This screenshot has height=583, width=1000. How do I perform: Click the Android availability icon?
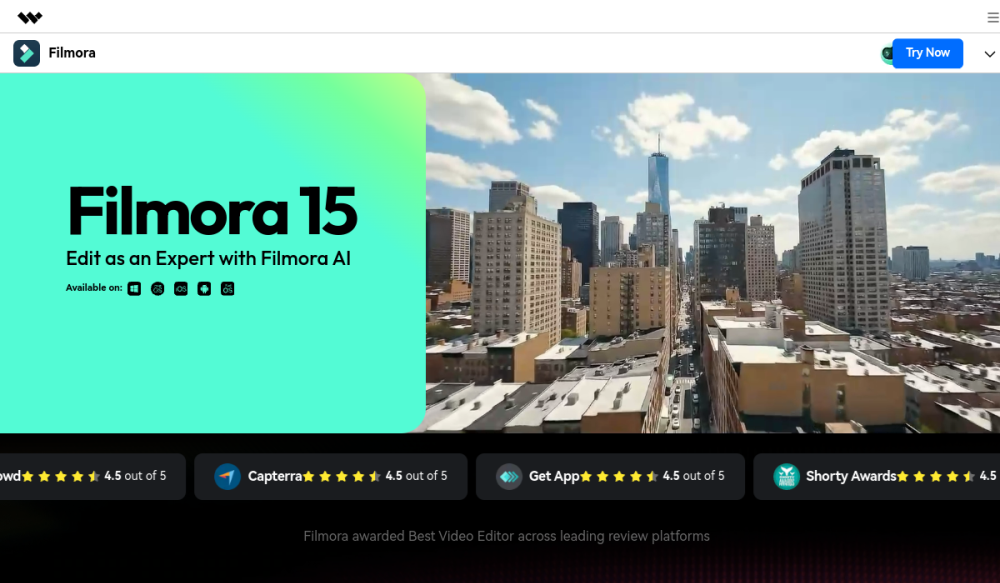click(x=204, y=288)
